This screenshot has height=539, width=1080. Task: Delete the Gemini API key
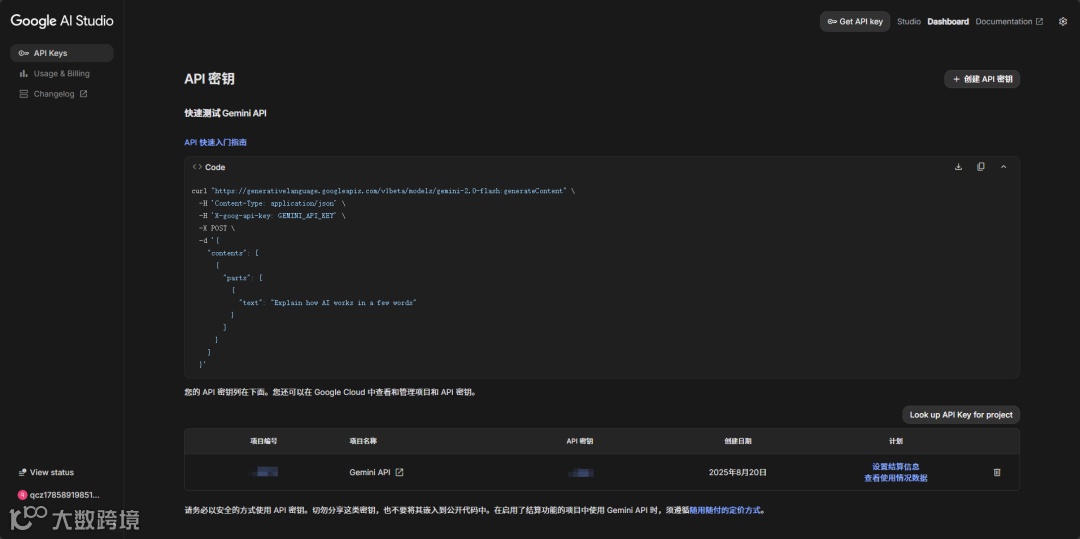pos(997,472)
